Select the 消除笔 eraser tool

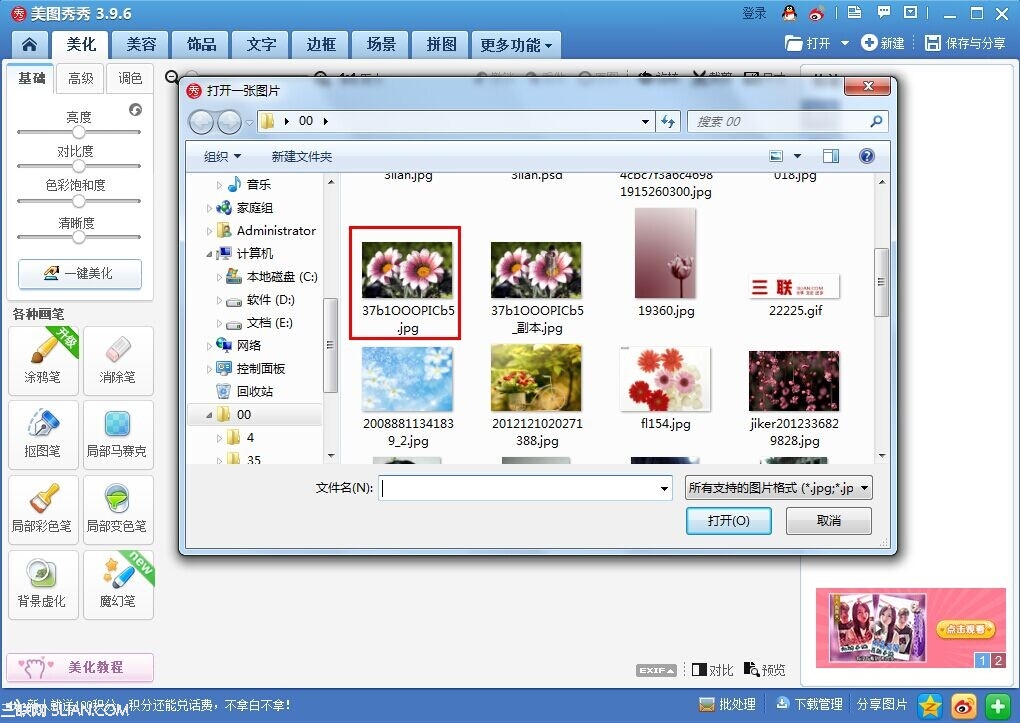[x=118, y=361]
